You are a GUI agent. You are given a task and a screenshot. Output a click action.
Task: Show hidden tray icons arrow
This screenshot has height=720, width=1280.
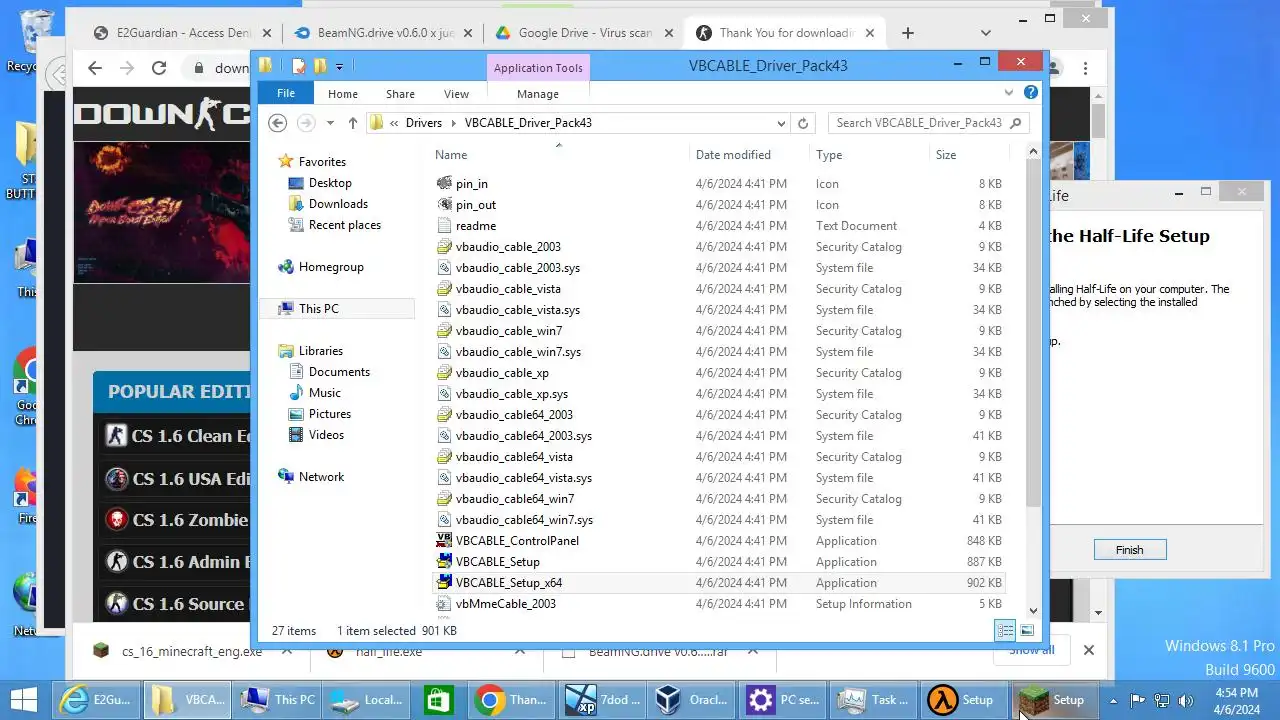click(1113, 700)
